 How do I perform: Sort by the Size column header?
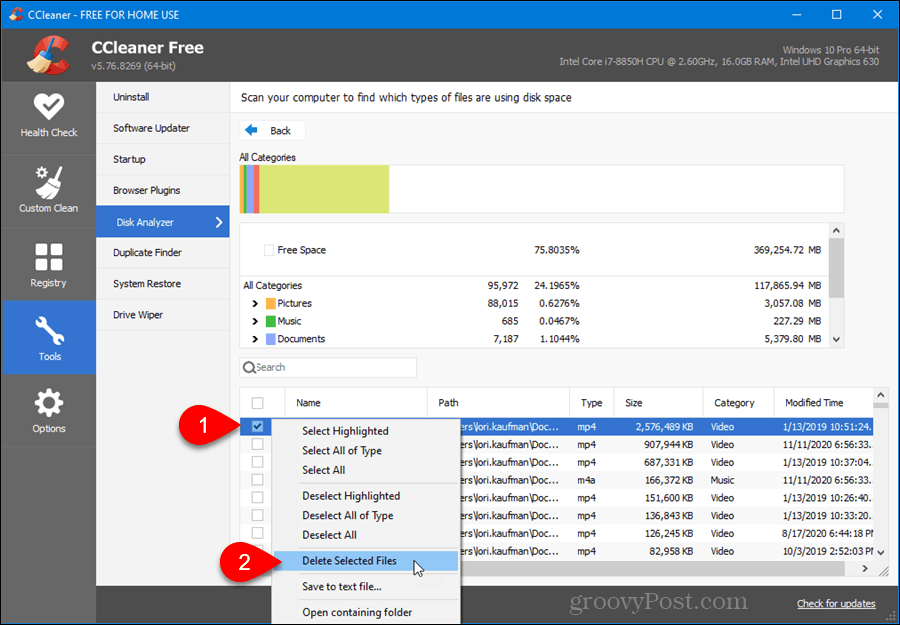[x=658, y=403]
